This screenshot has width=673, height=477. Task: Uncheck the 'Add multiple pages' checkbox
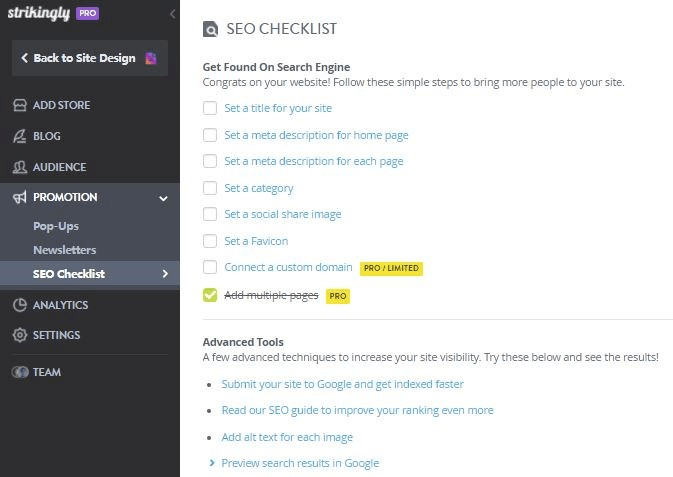click(210, 295)
